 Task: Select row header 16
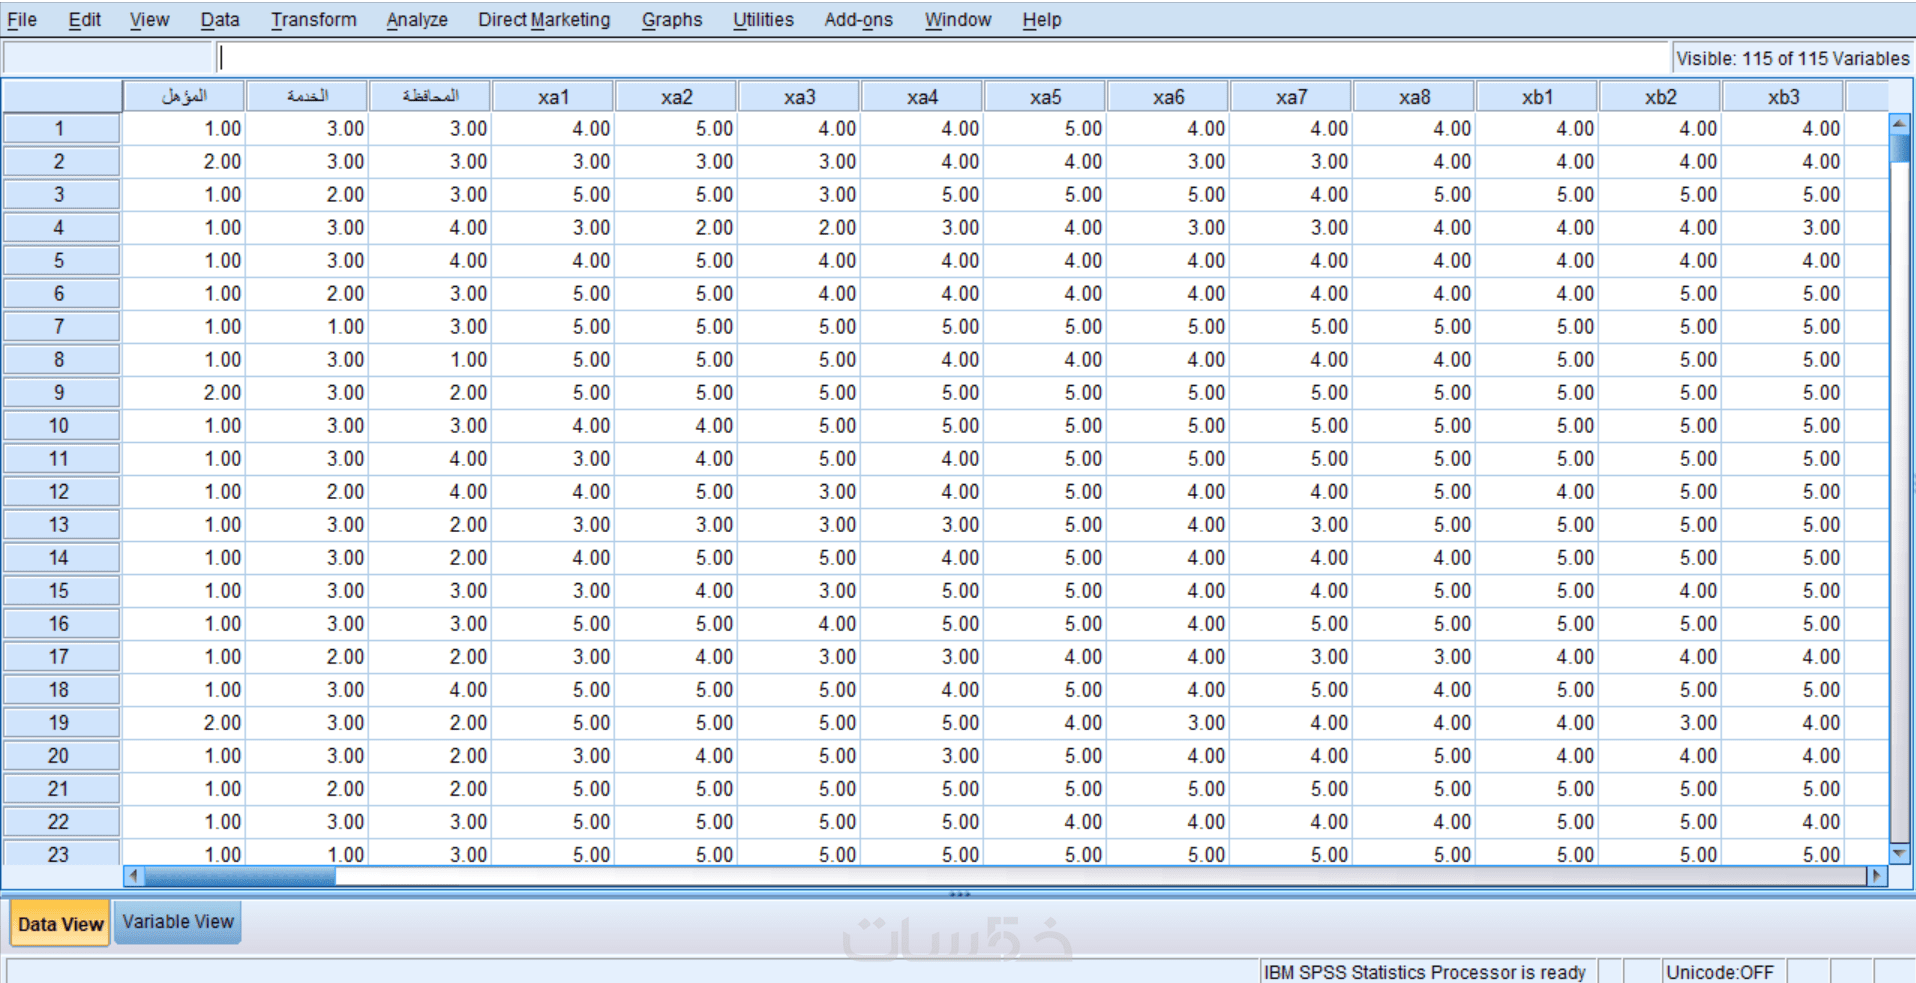(60, 623)
